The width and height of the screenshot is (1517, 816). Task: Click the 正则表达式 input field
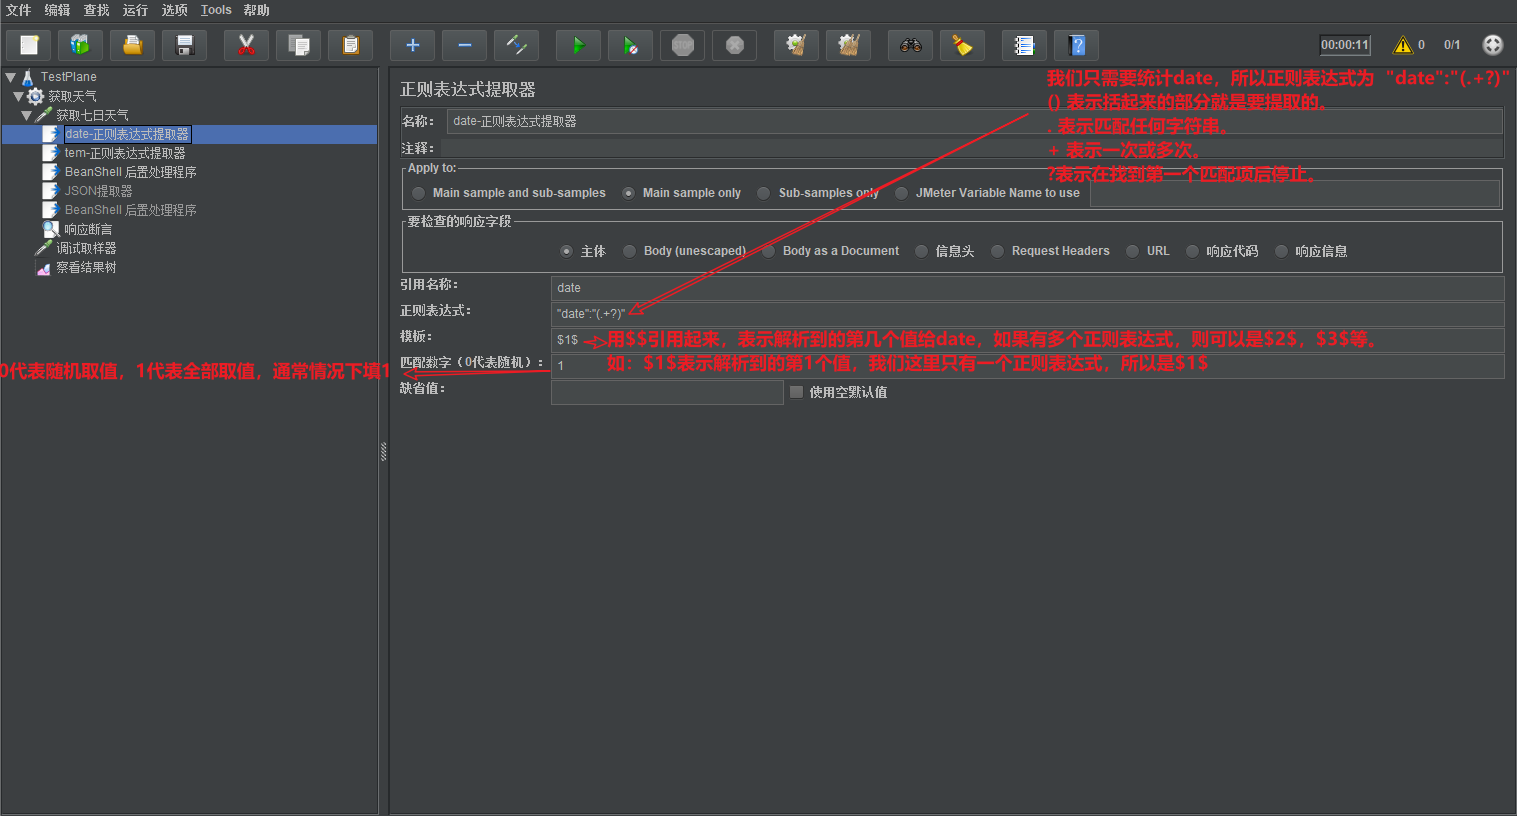pyautogui.click(x=1026, y=314)
